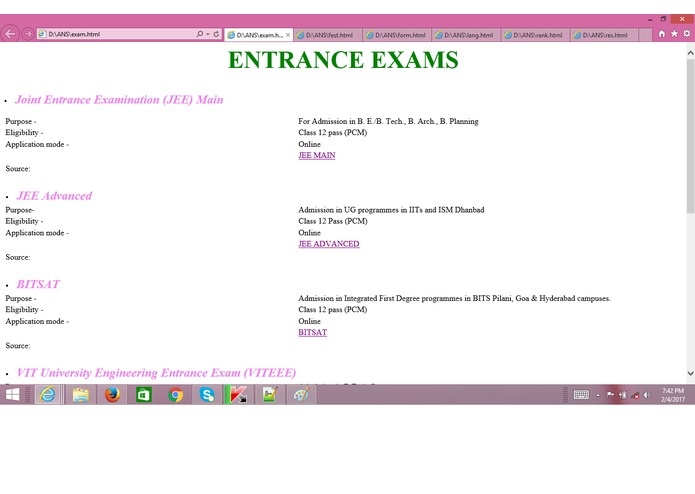
Task: Open Skype from the taskbar
Action: tap(207, 394)
